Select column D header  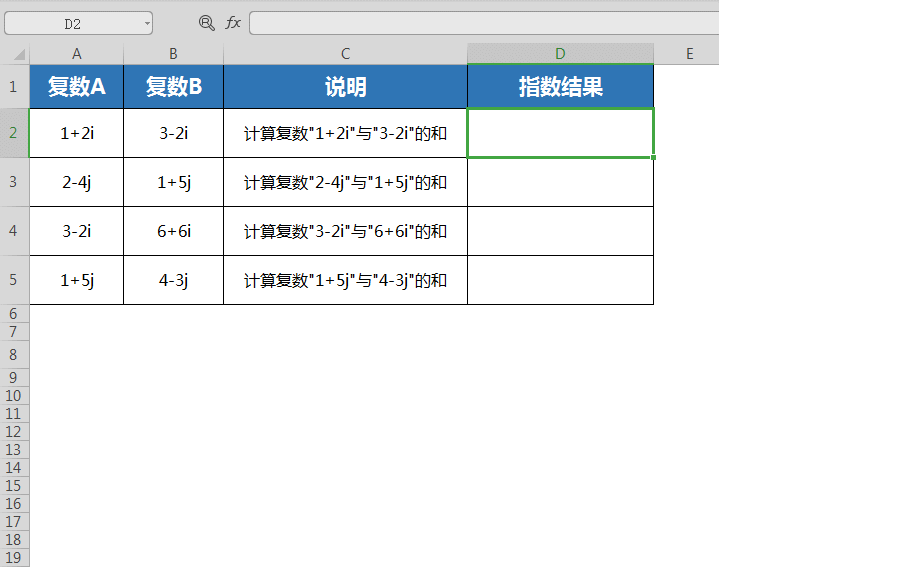click(560, 54)
